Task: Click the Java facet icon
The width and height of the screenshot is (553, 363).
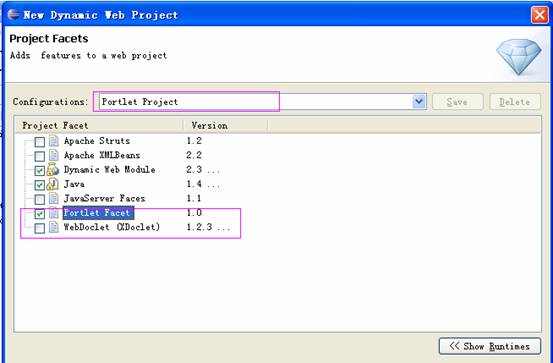Action: tap(53, 184)
